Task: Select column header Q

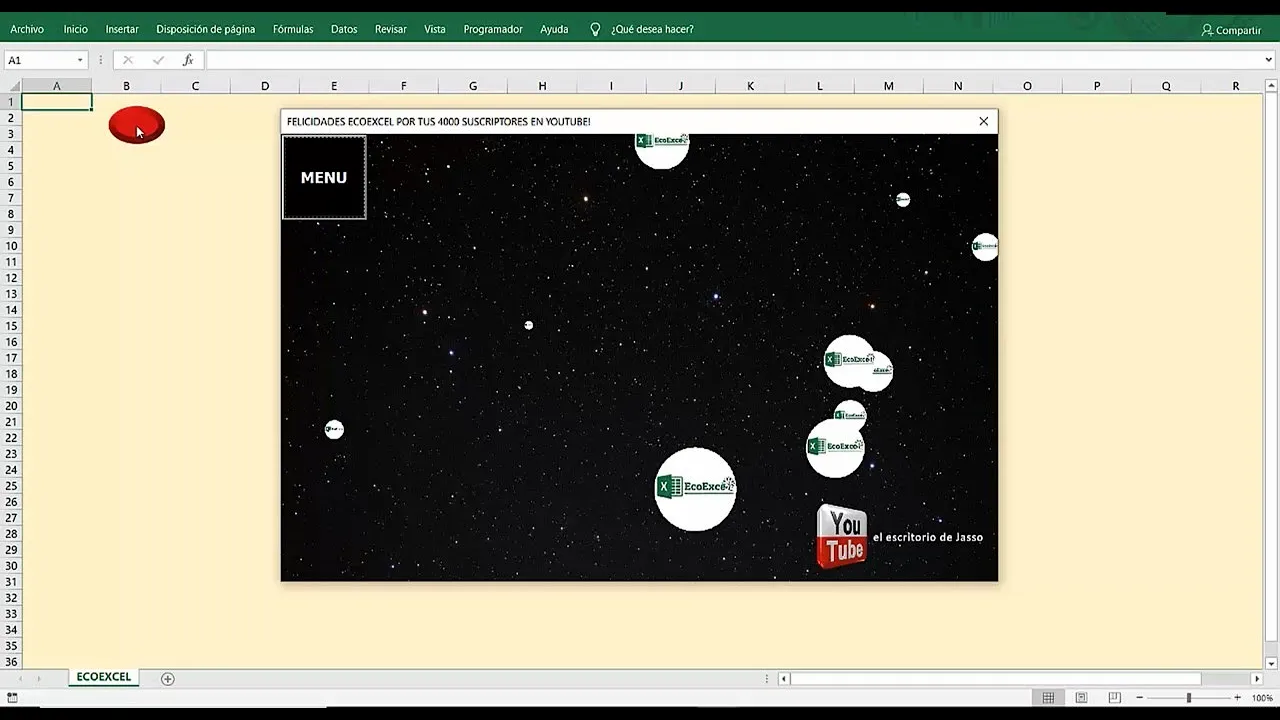Action: tap(1166, 86)
